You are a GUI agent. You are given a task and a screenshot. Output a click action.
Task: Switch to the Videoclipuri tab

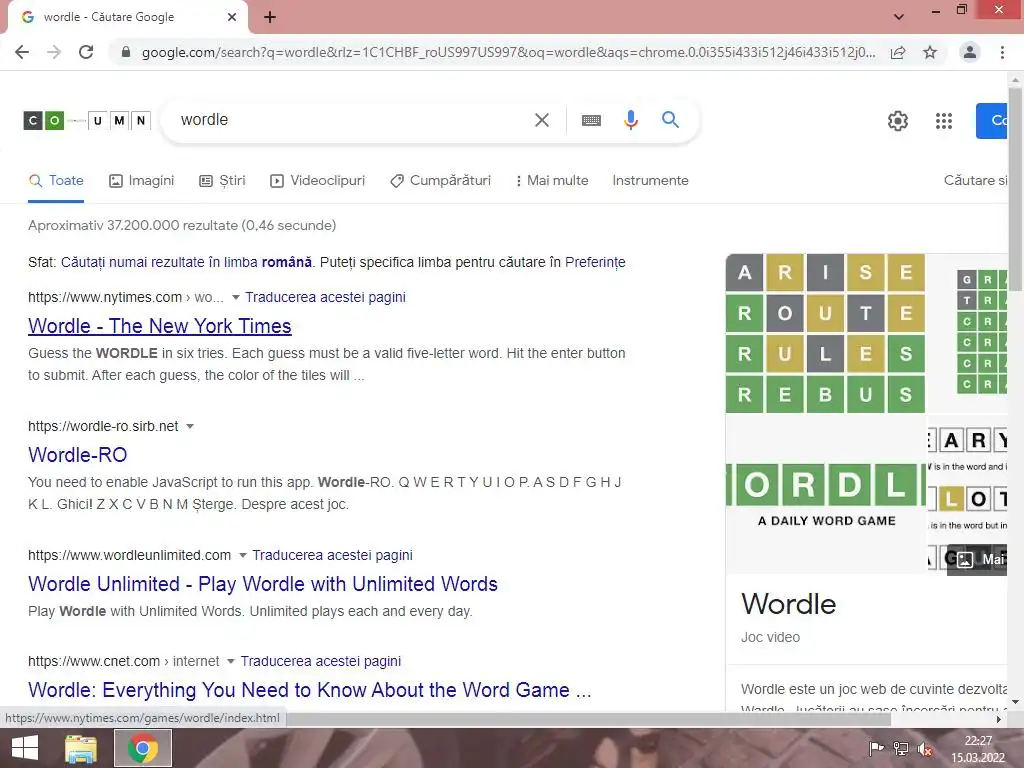[317, 181]
